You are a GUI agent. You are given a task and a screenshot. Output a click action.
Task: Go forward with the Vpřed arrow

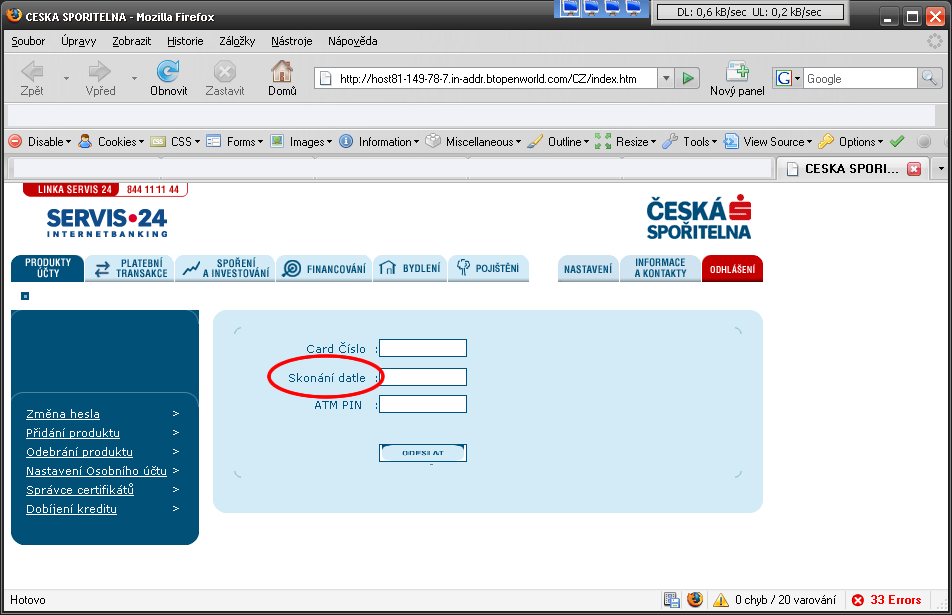click(100, 79)
